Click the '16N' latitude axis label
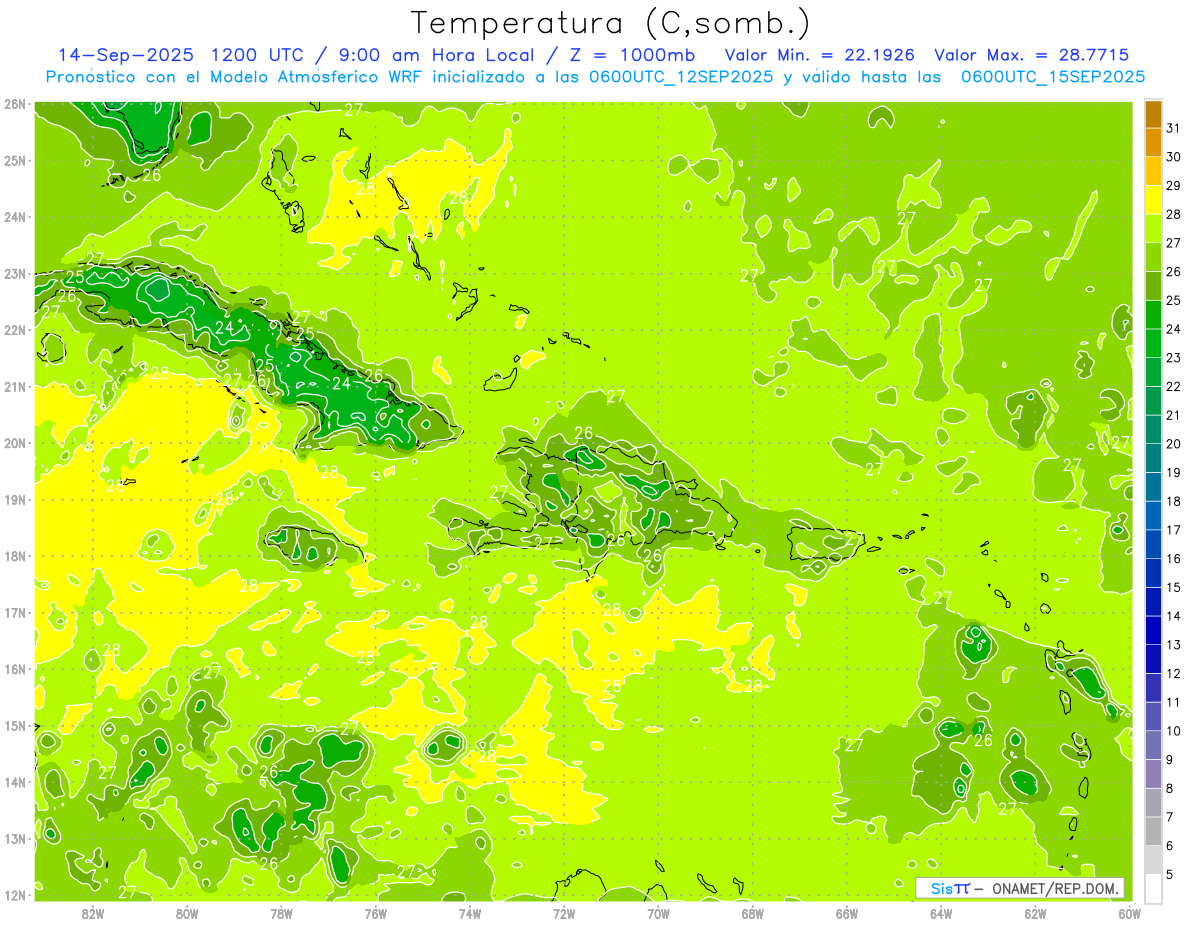This screenshot has width=1200, height=927. pos(14,669)
